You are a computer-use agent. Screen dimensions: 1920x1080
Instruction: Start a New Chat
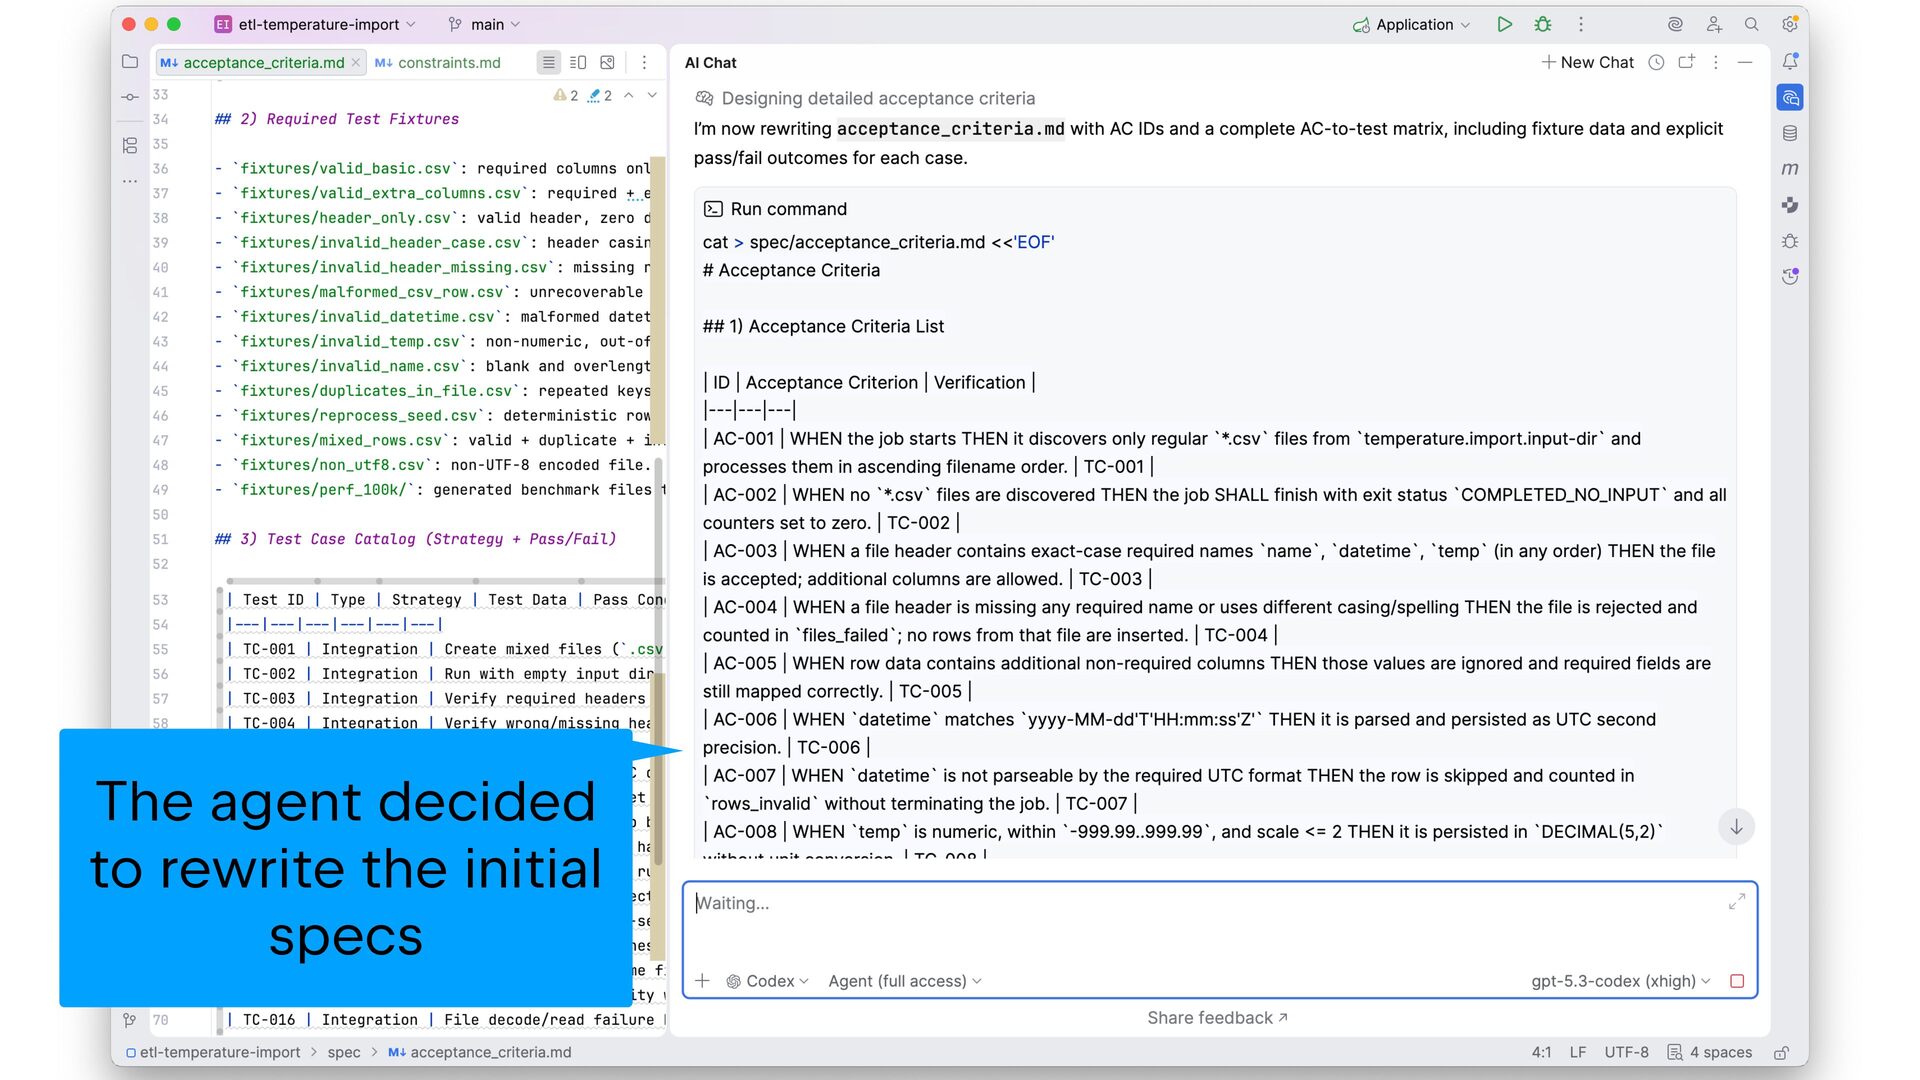click(1587, 62)
